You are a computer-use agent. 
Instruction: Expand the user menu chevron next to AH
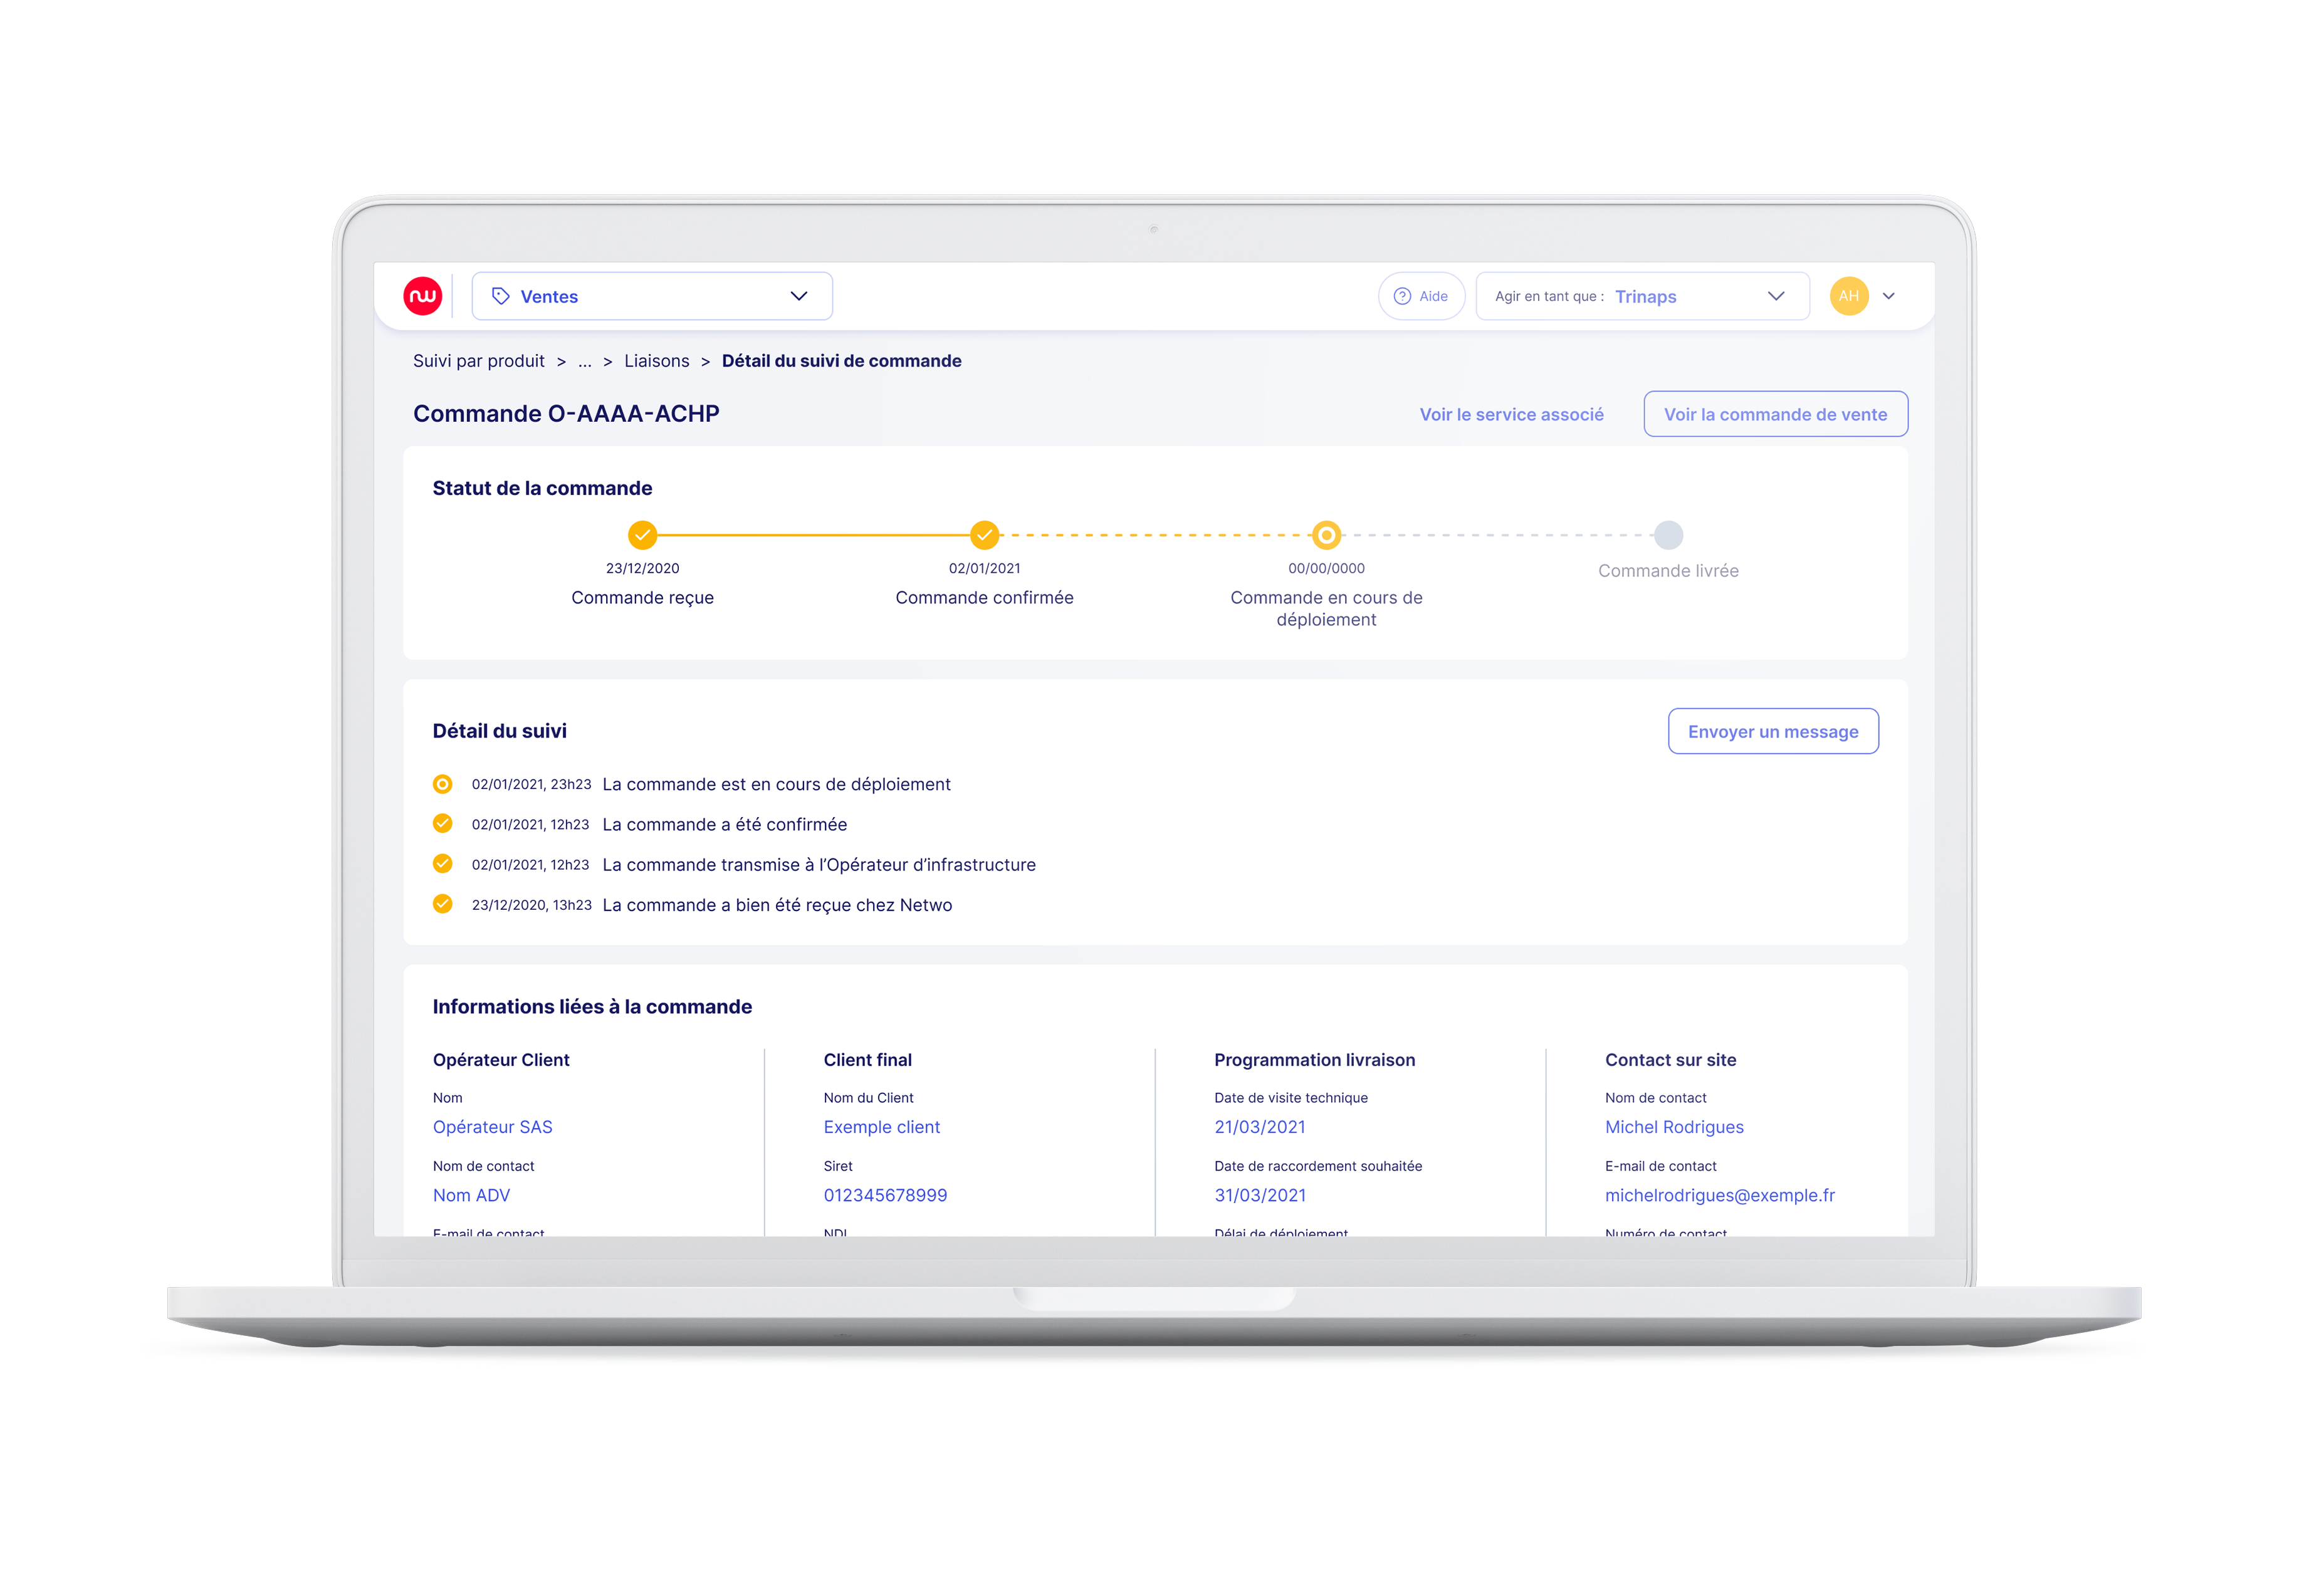point(1888,296)
